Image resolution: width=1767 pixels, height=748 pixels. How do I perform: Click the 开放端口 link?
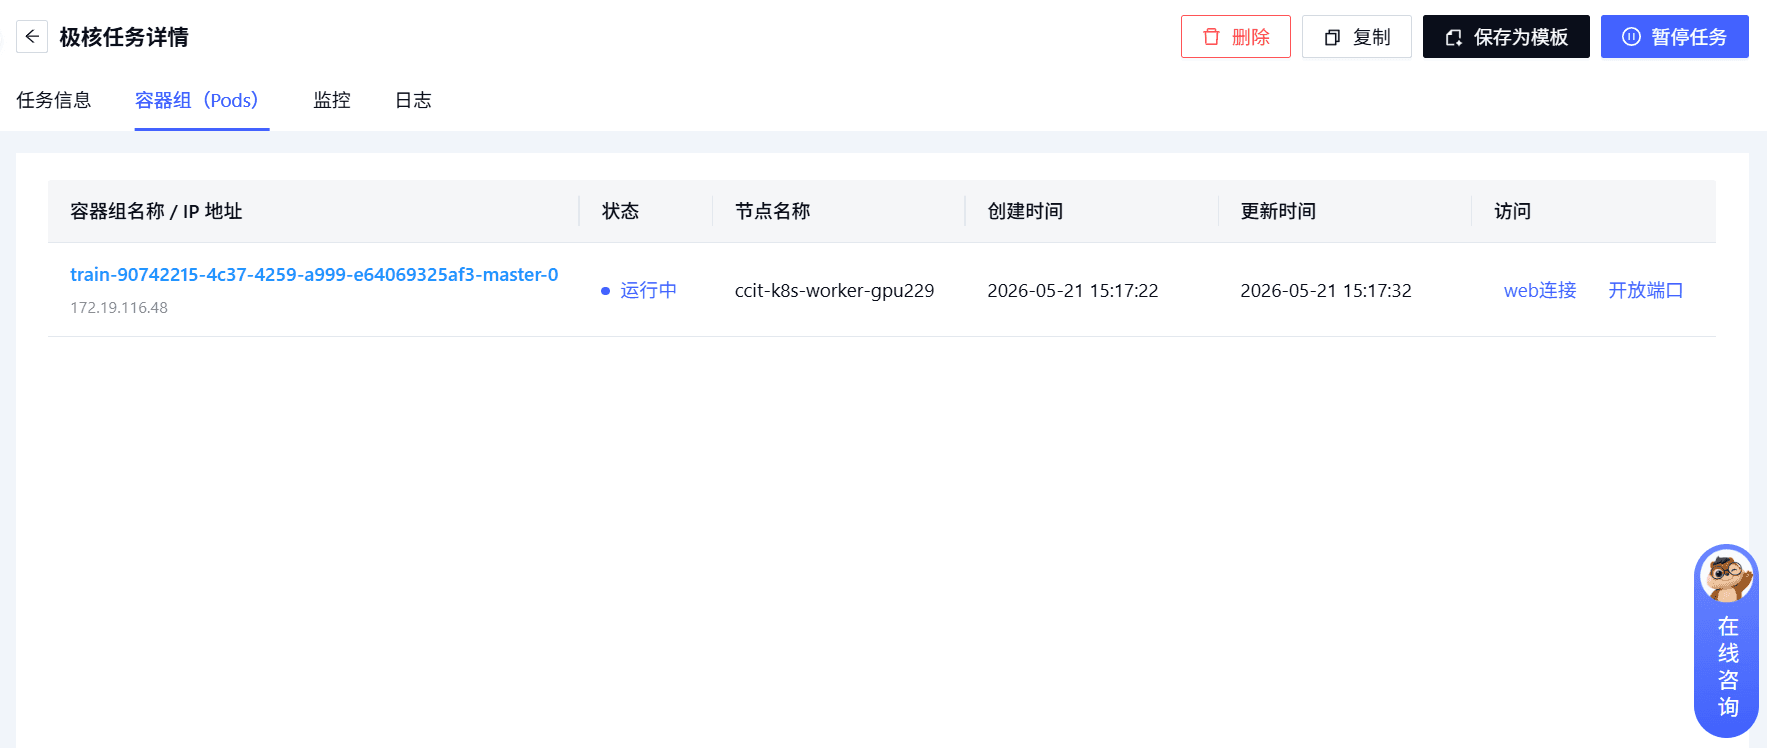[x=1646, y=290]
